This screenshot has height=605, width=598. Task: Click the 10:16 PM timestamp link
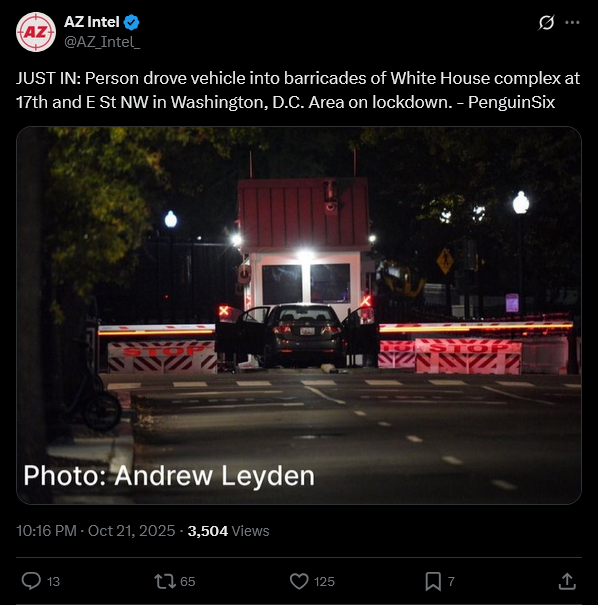pyautogui.click(x=46, y=531)
